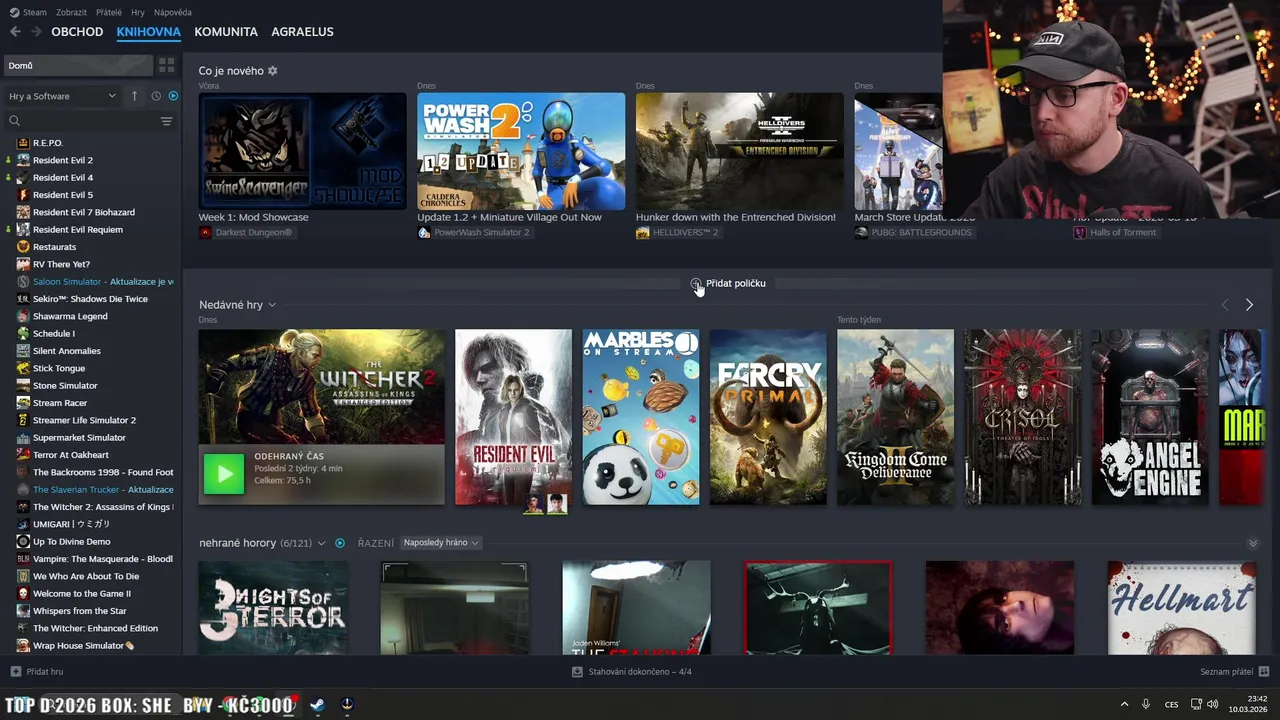Viewport: 1280px width, 720px height.
Task: Show previous recent games with left arrow
Action: point(1225,305)
